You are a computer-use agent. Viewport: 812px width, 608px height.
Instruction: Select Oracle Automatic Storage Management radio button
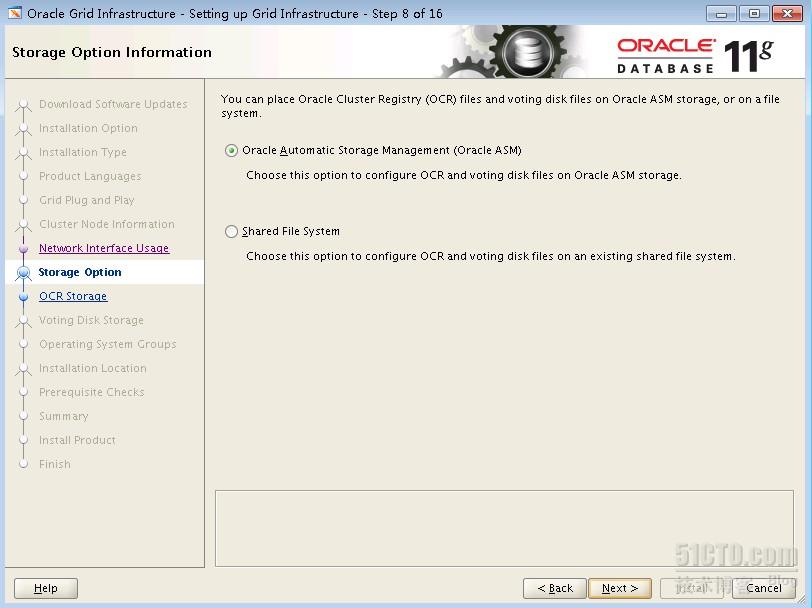coord(231,151)
